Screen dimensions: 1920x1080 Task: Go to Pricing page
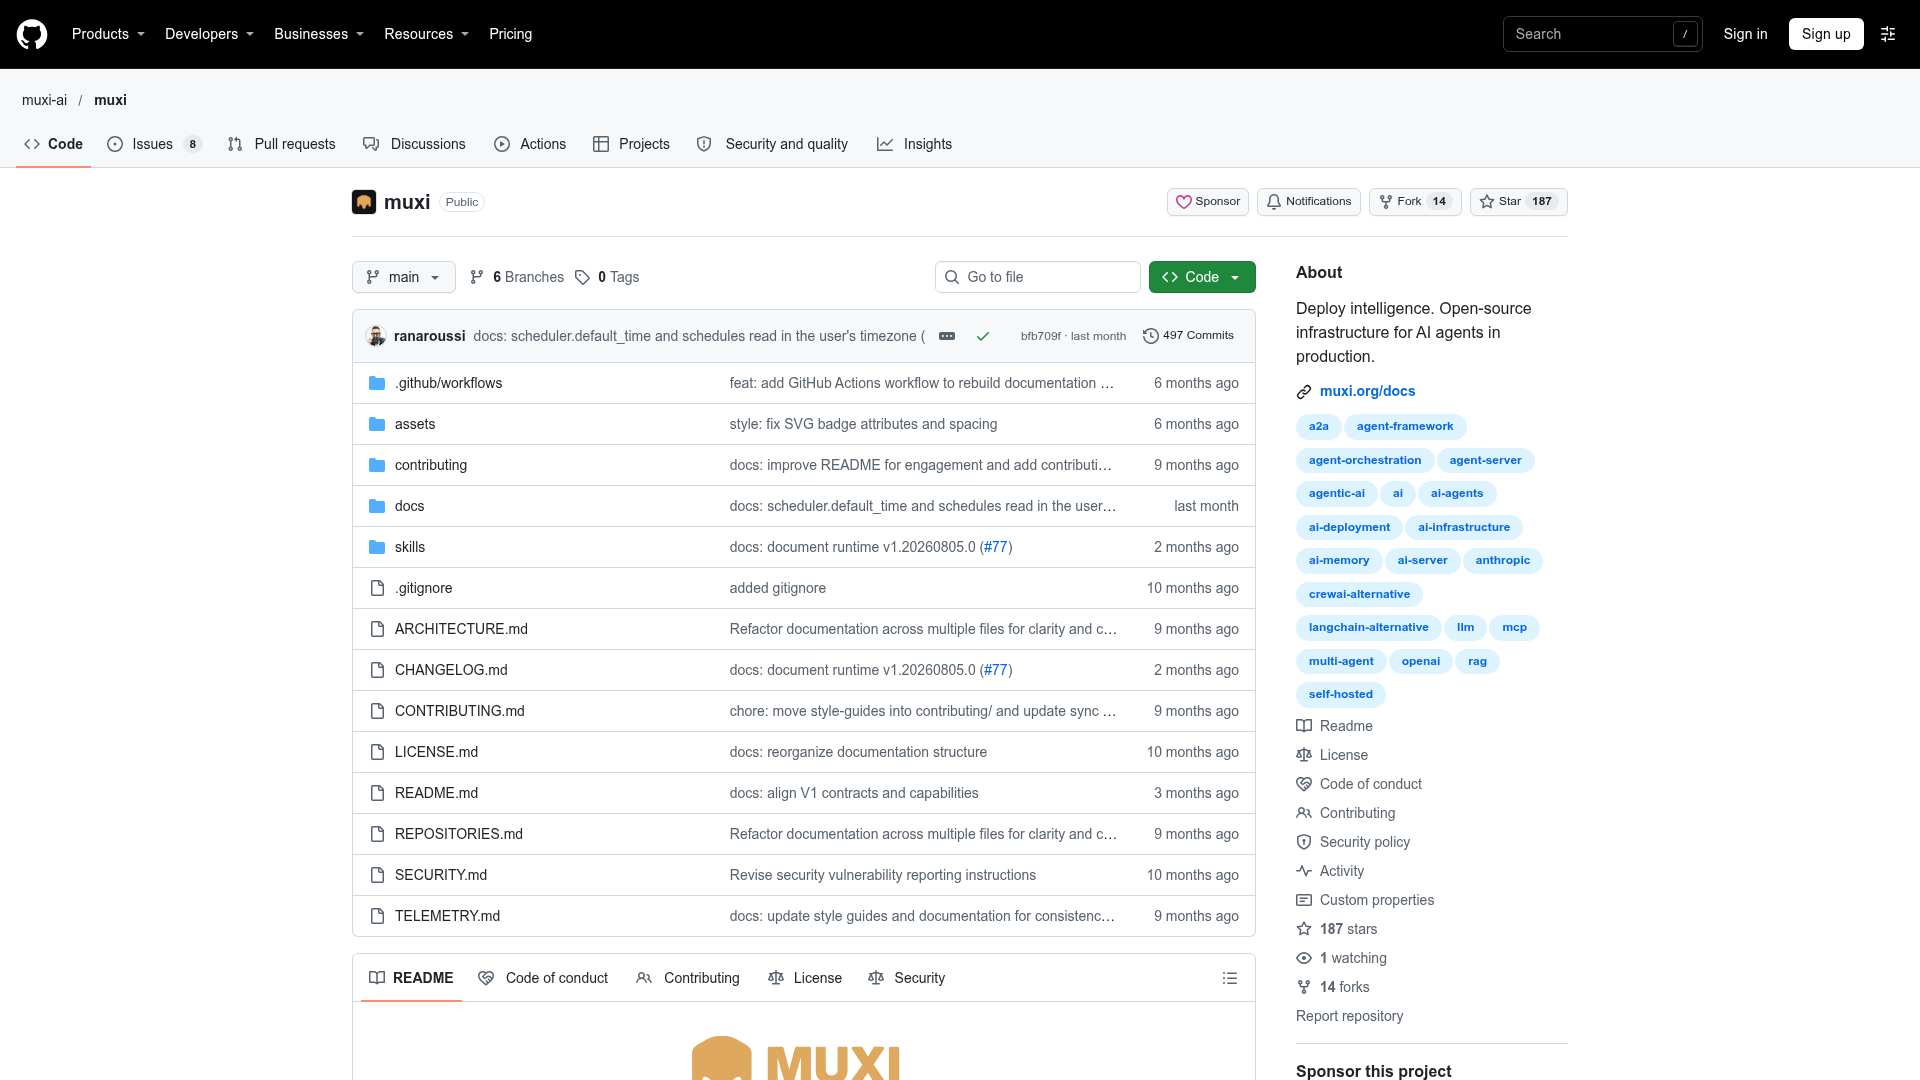pos(511,34)
